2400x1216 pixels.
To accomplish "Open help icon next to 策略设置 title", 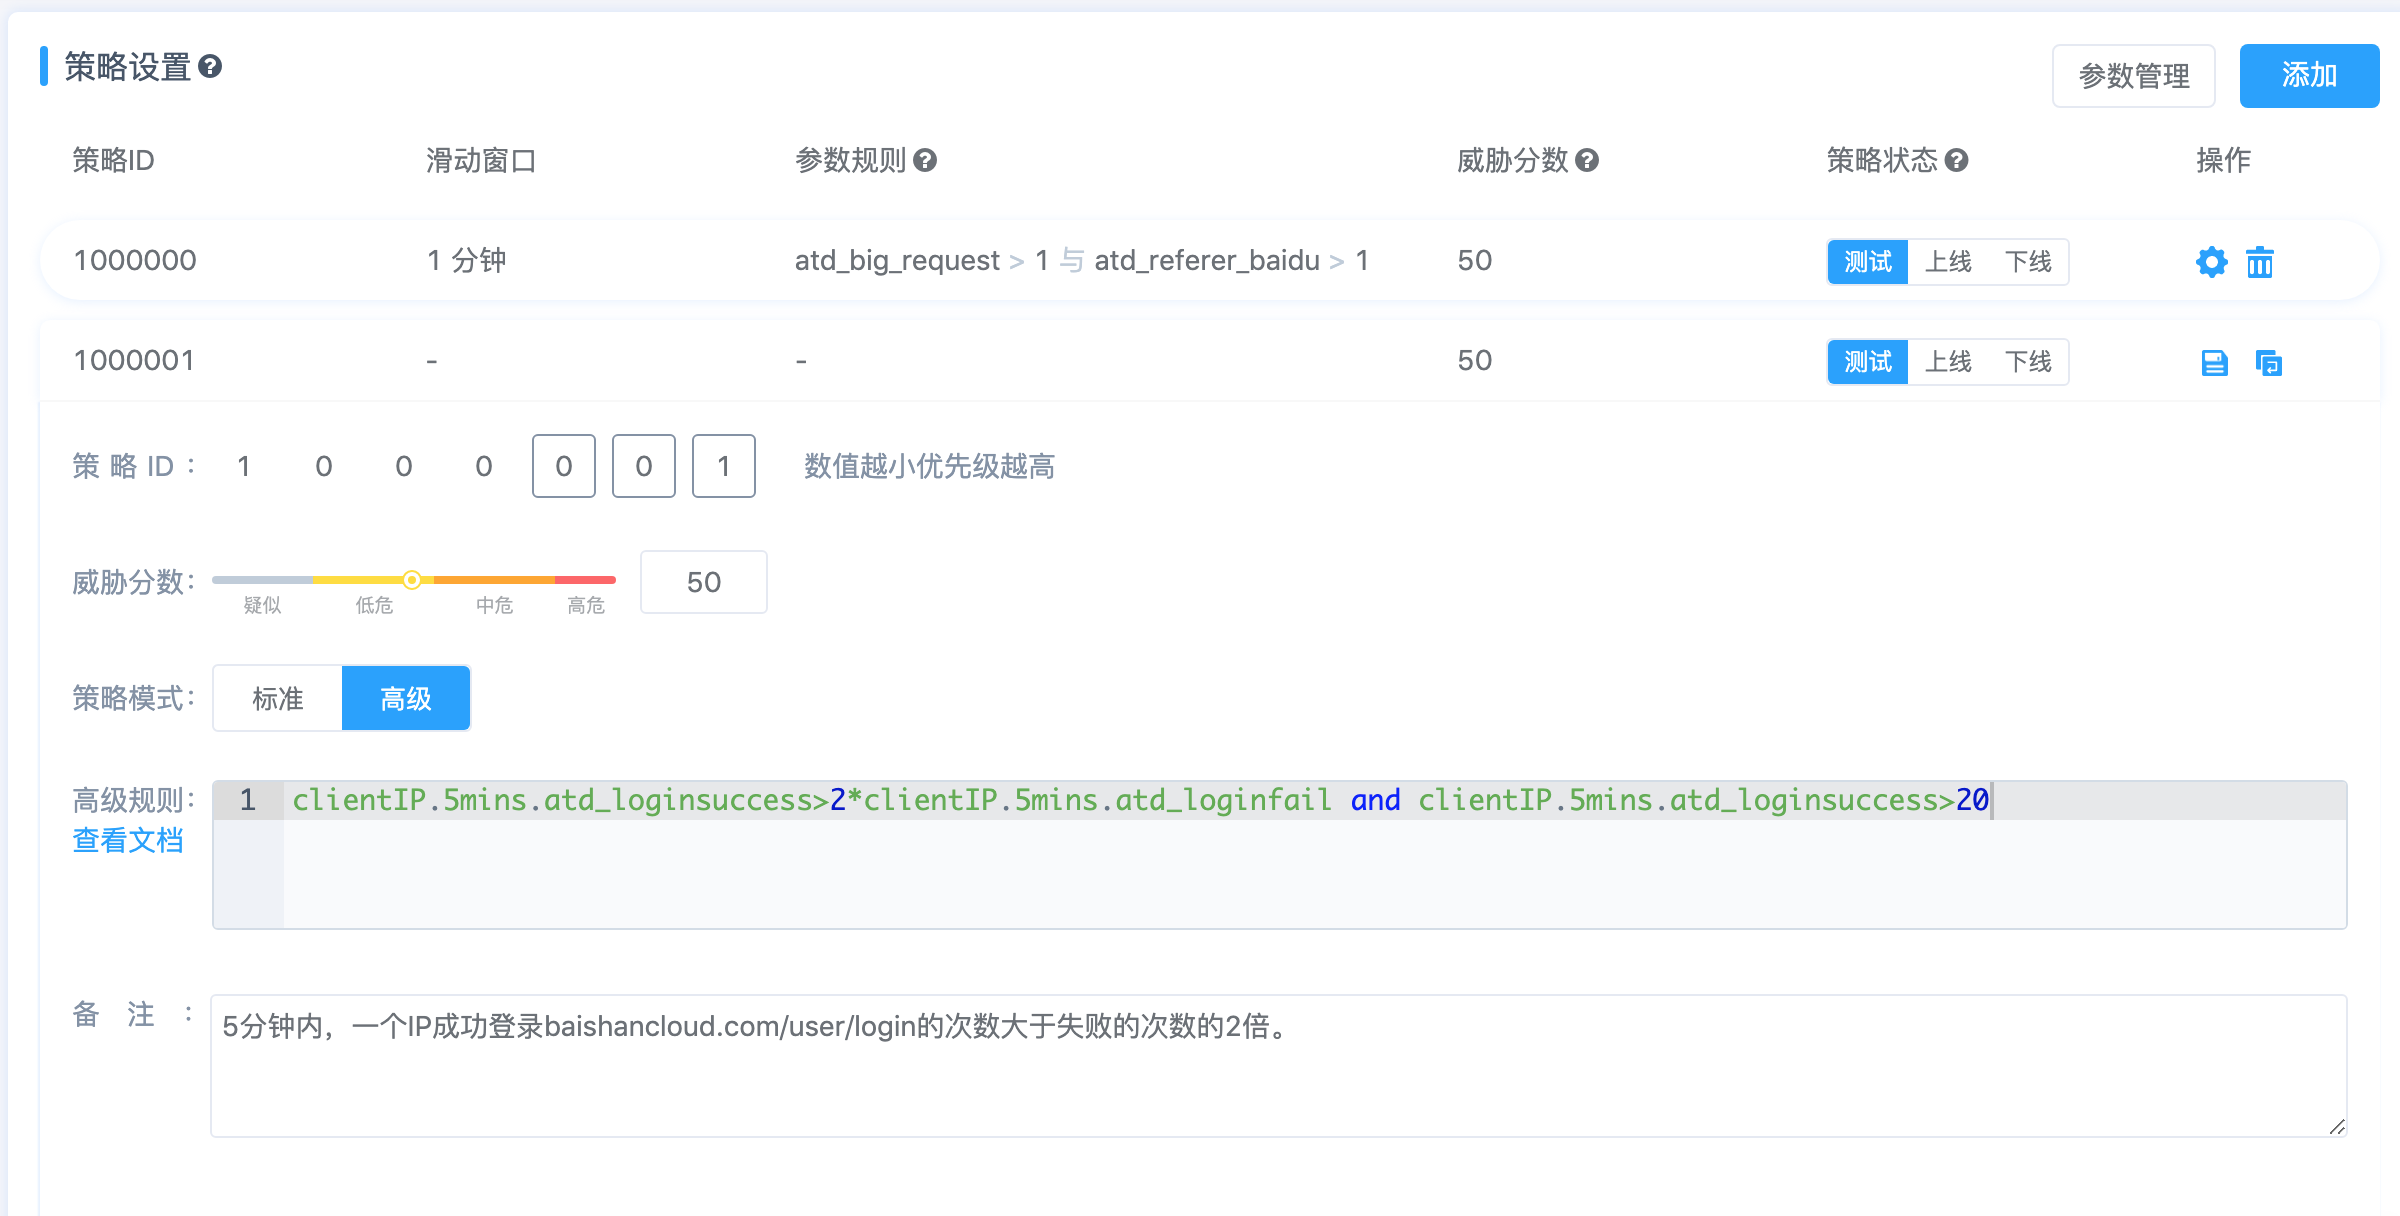I will point(210,67).
